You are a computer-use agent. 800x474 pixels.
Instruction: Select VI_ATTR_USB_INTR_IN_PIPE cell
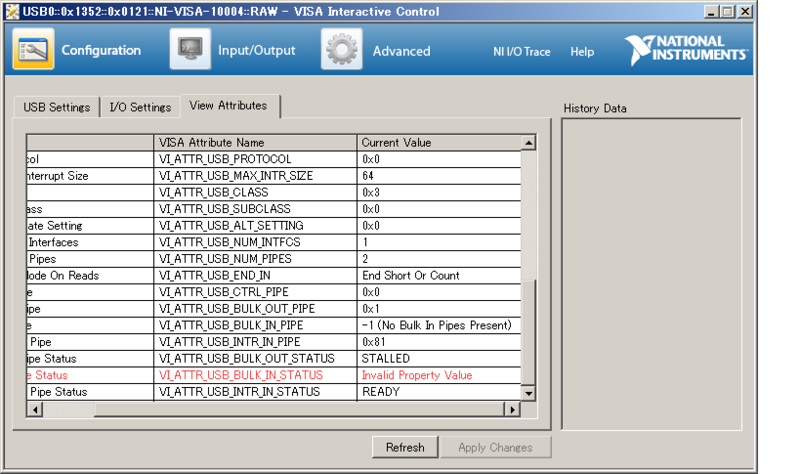[255, 342]
